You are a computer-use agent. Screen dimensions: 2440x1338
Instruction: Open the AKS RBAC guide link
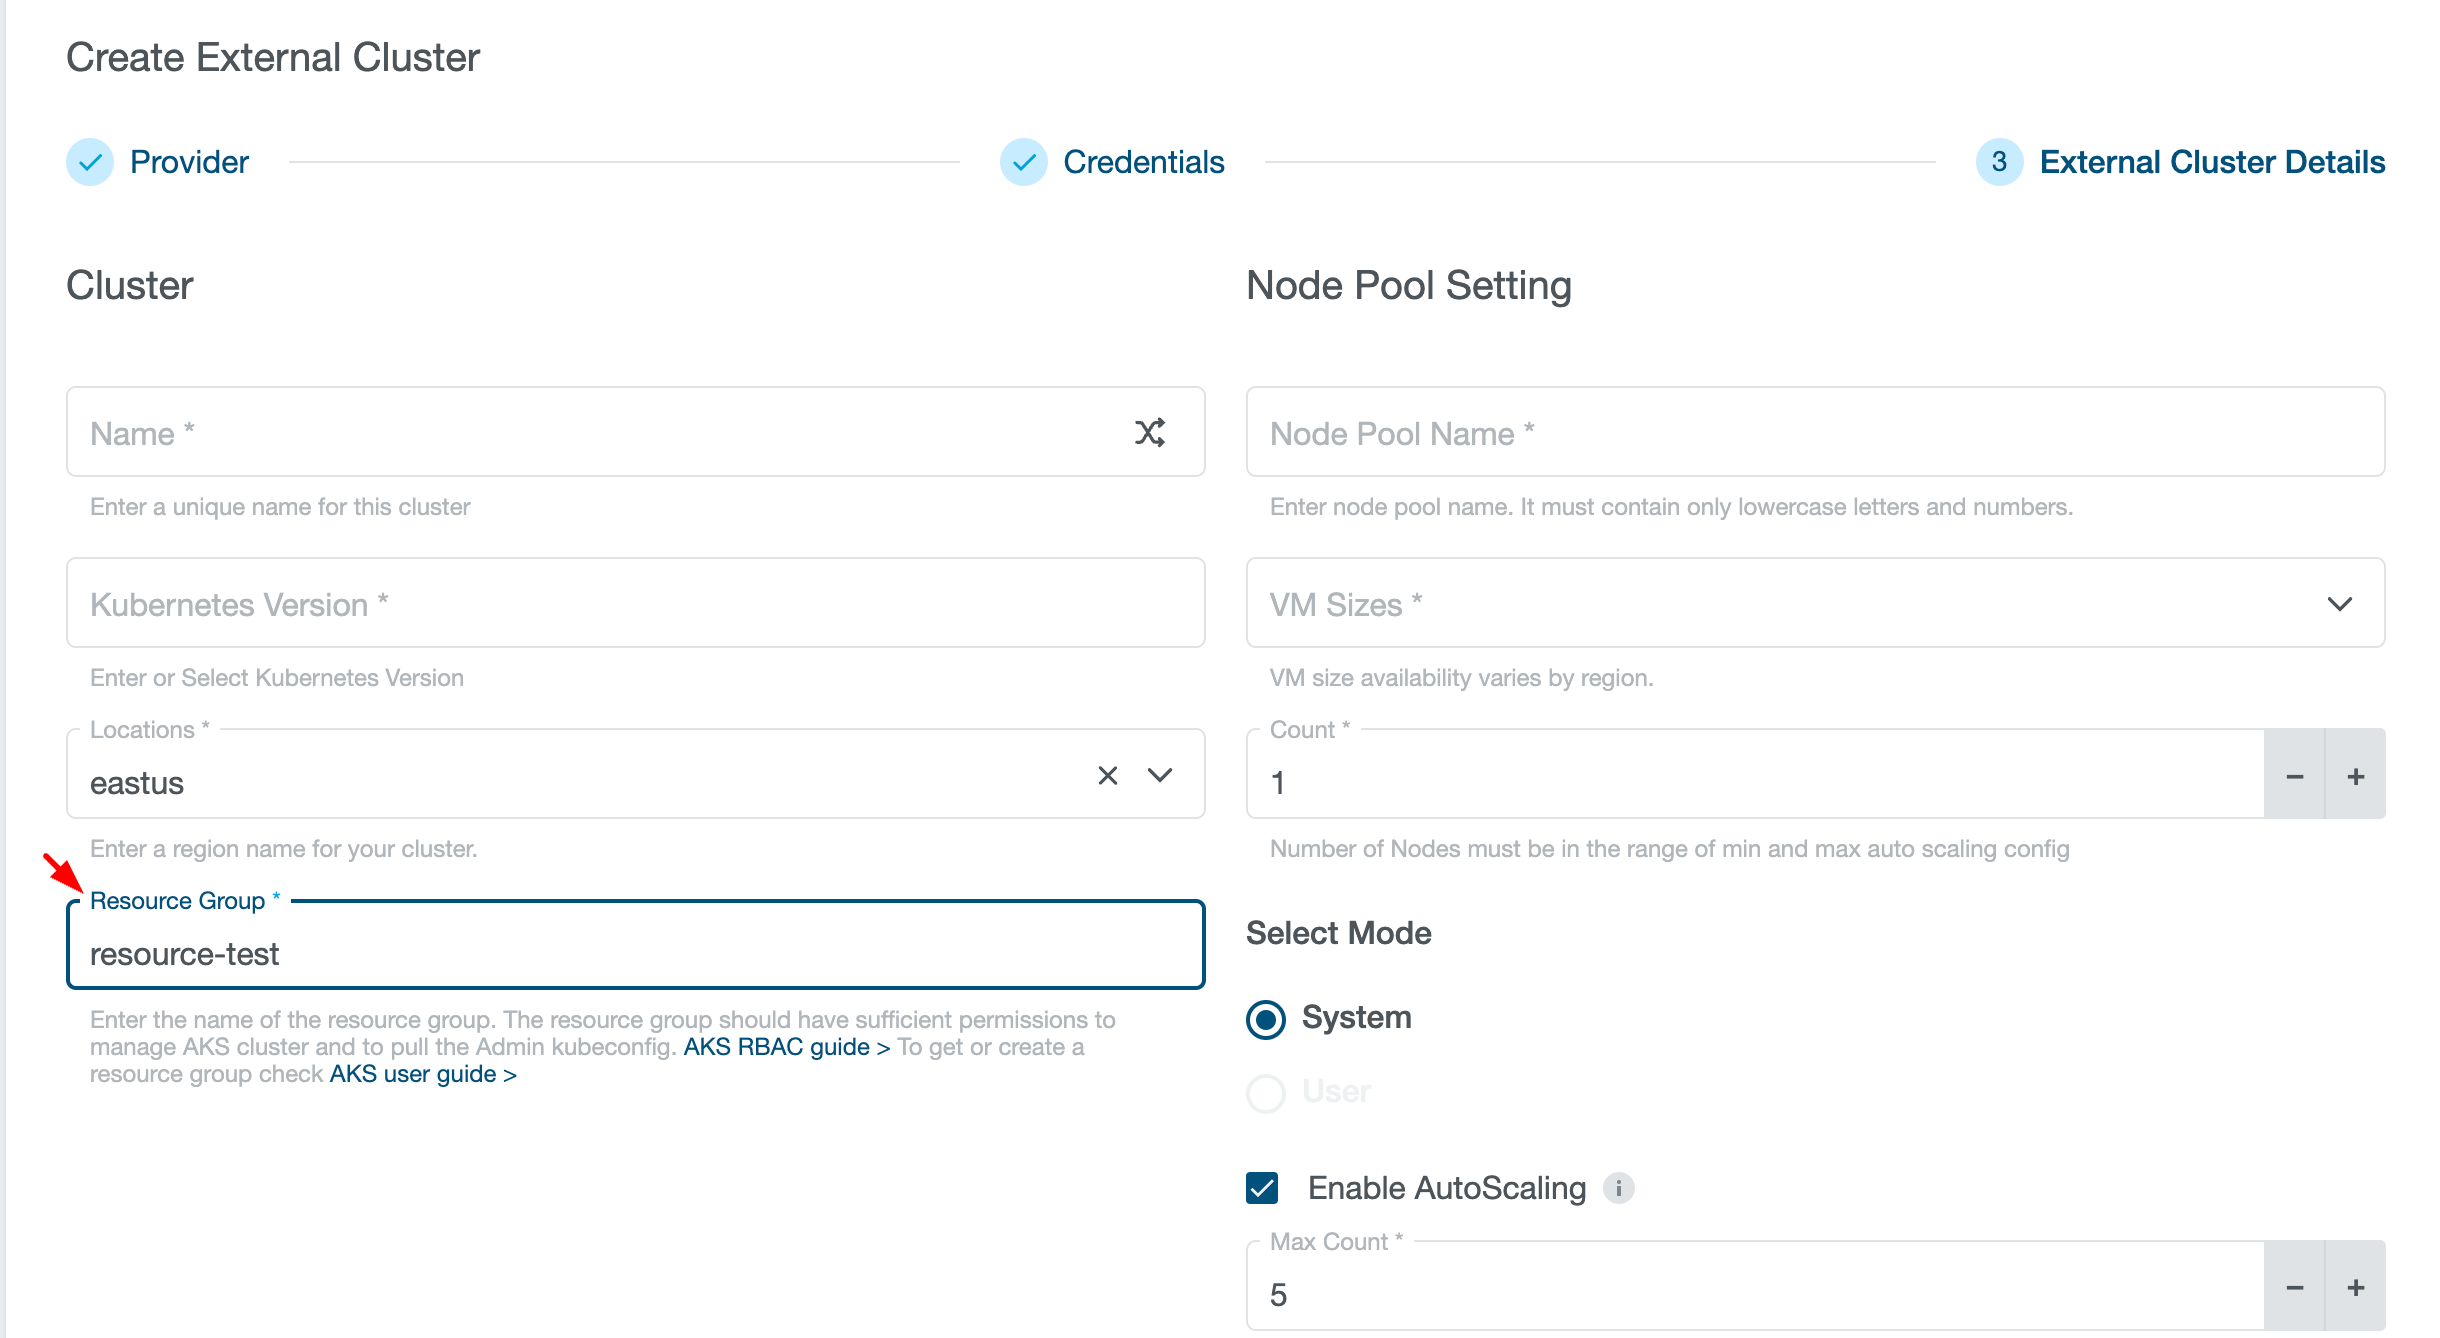[x=777, y=1047]
